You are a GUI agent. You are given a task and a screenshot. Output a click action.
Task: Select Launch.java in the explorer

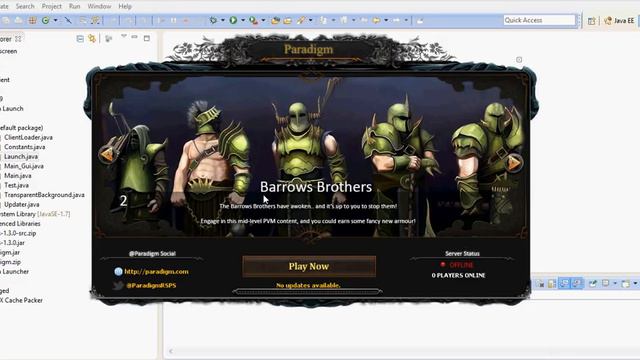(21, 157)
